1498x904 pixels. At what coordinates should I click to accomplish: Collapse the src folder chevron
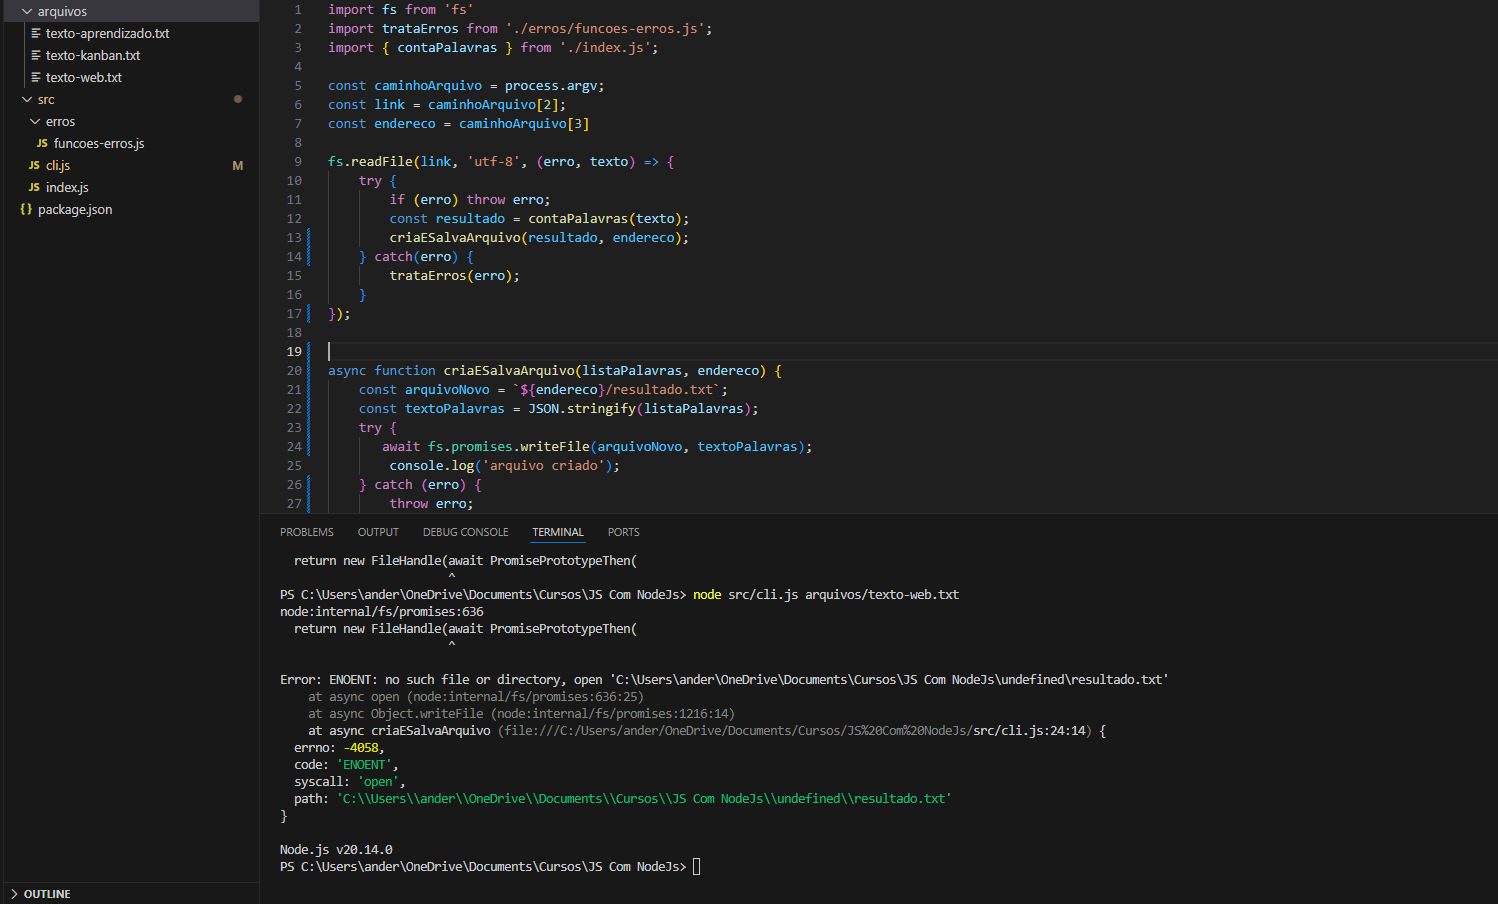pos(27,99)
